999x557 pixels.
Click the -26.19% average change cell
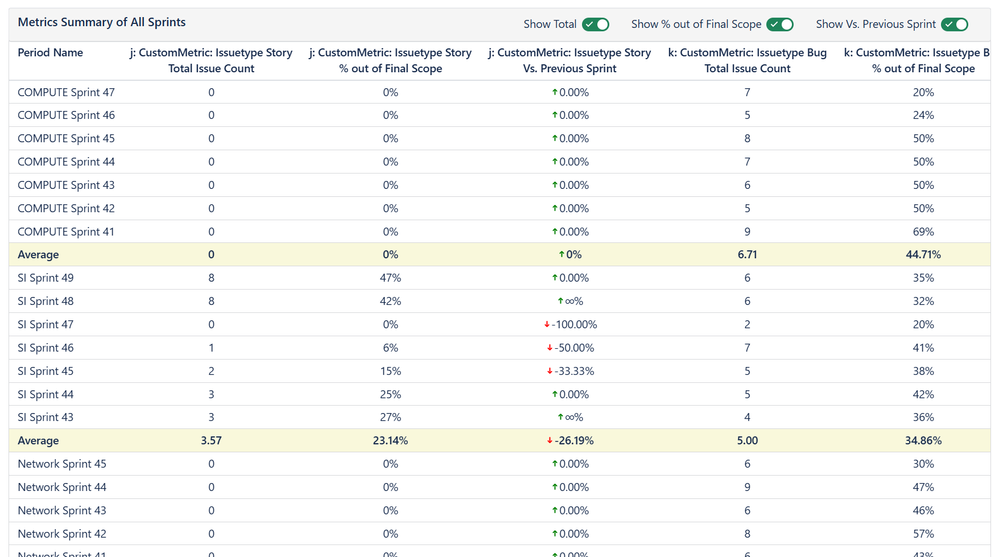tap(570, 441)
